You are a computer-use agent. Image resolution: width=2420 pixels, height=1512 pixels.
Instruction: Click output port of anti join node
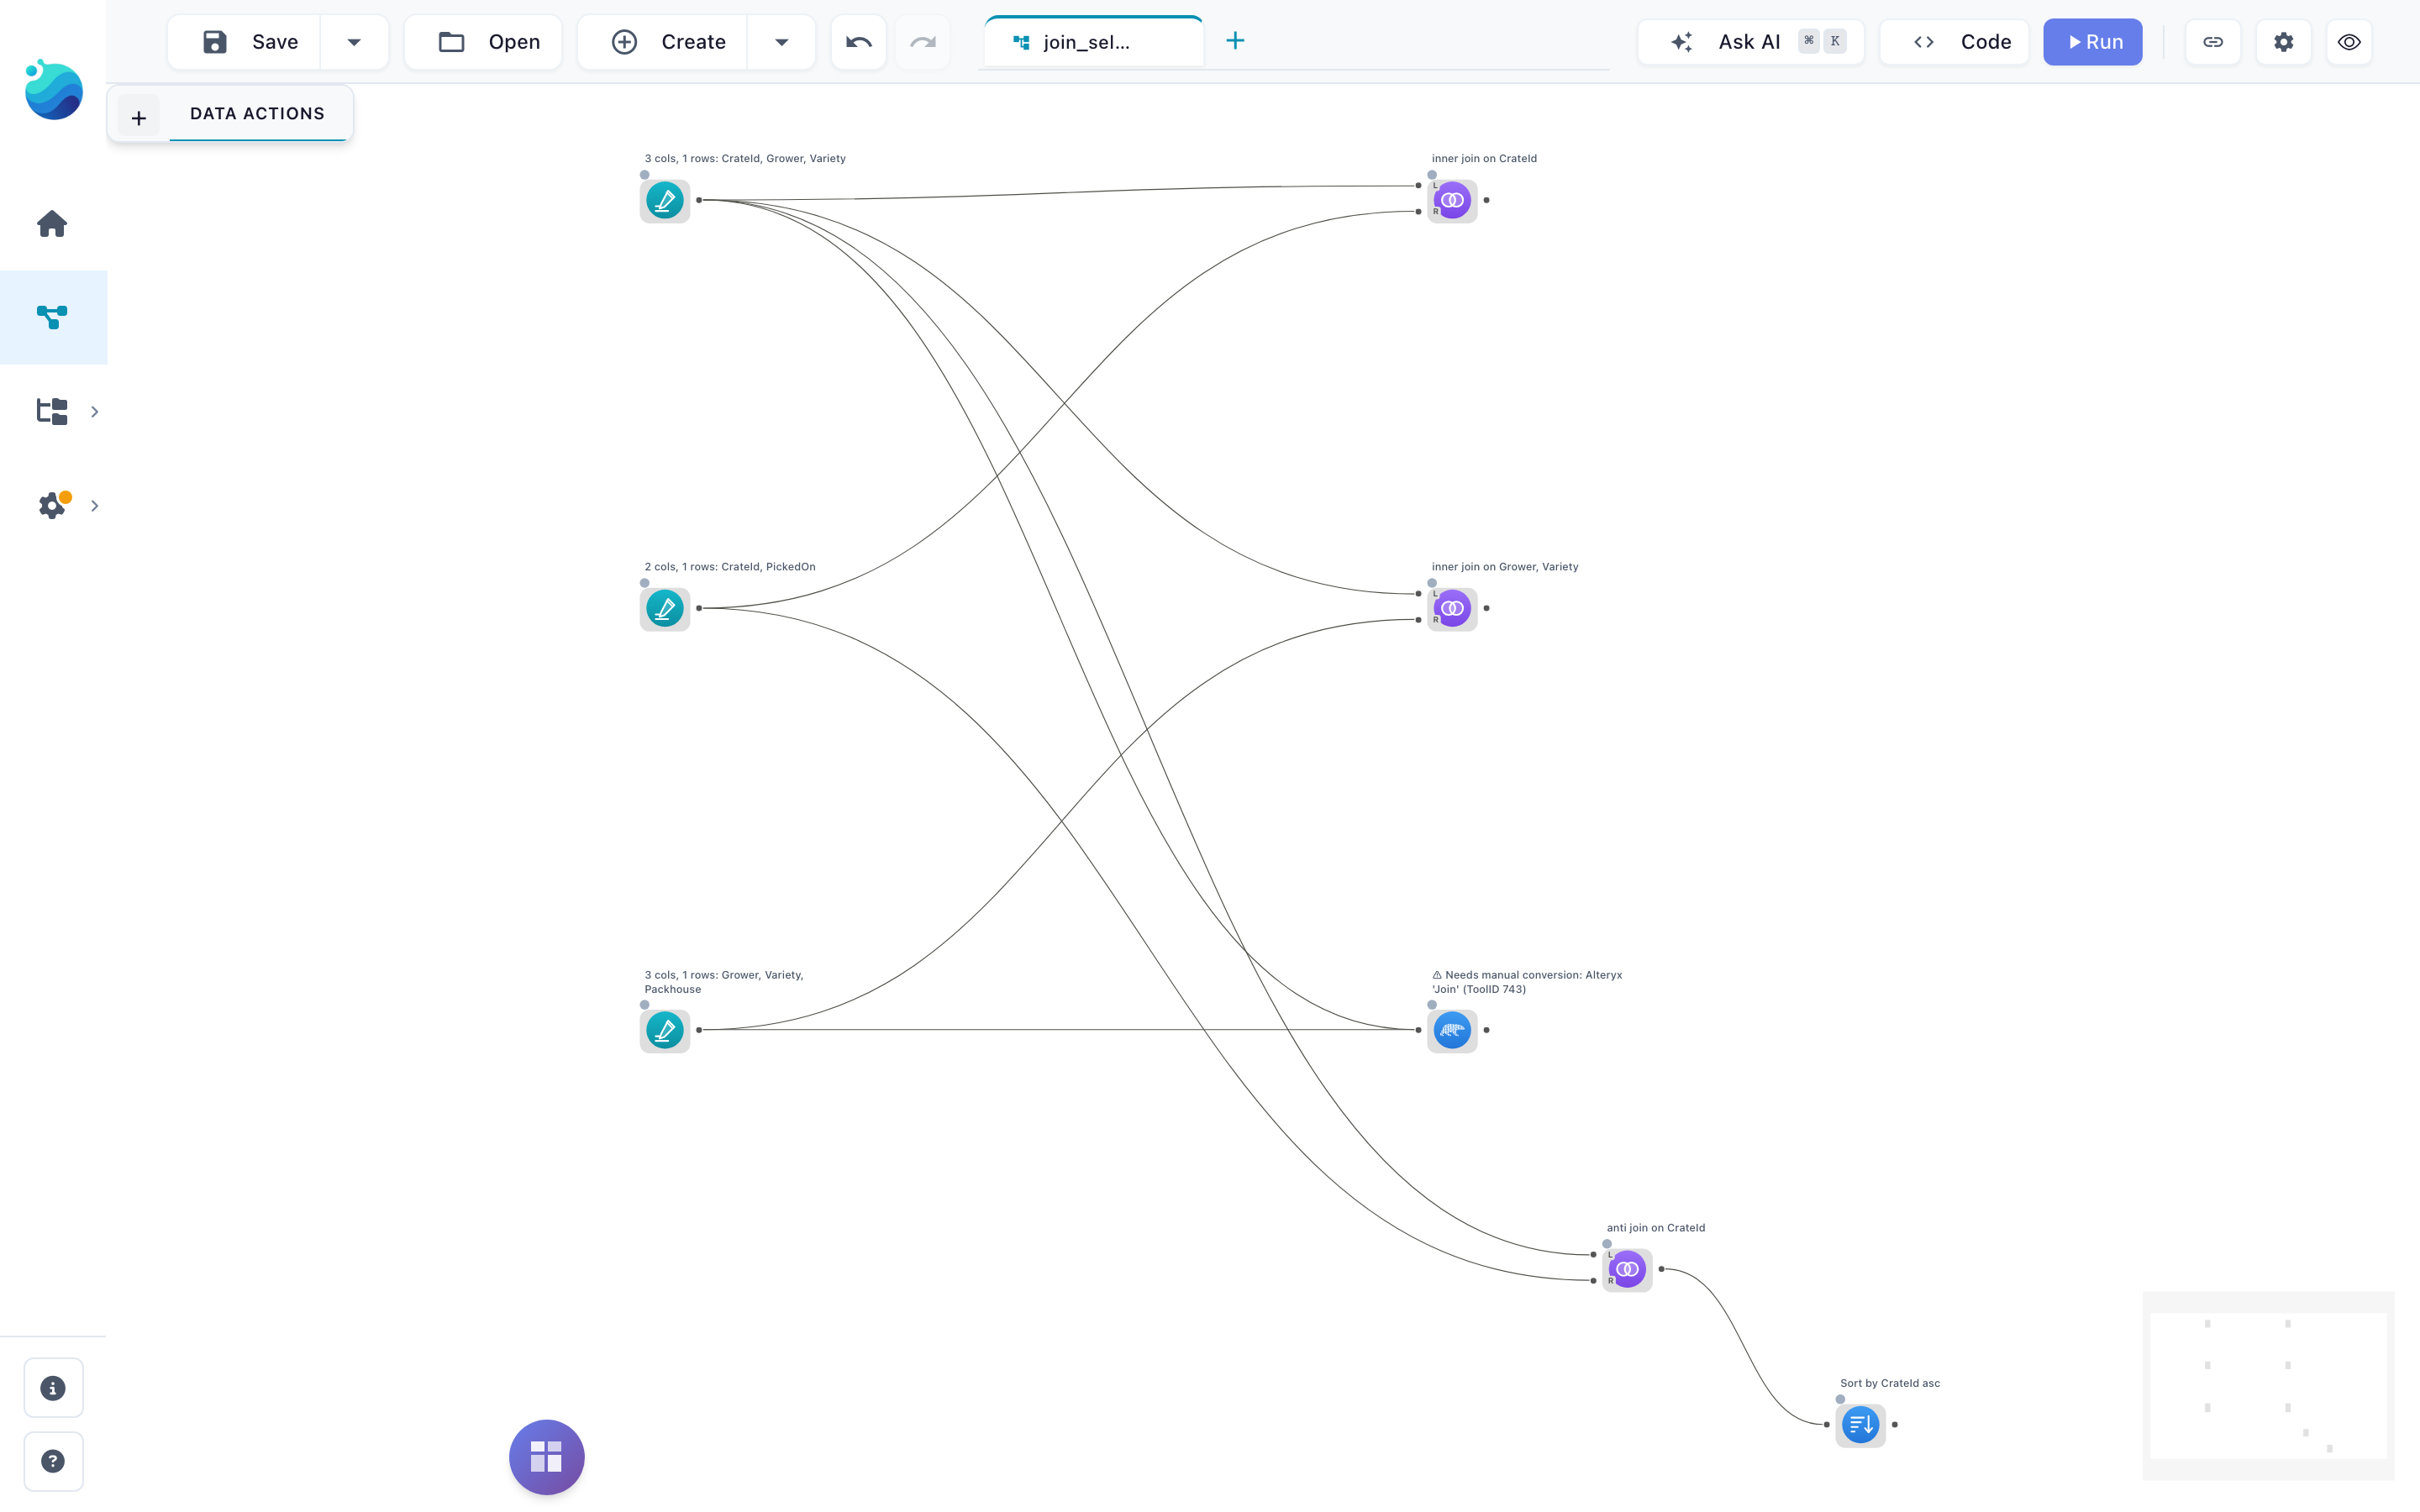(1662, 1269)
